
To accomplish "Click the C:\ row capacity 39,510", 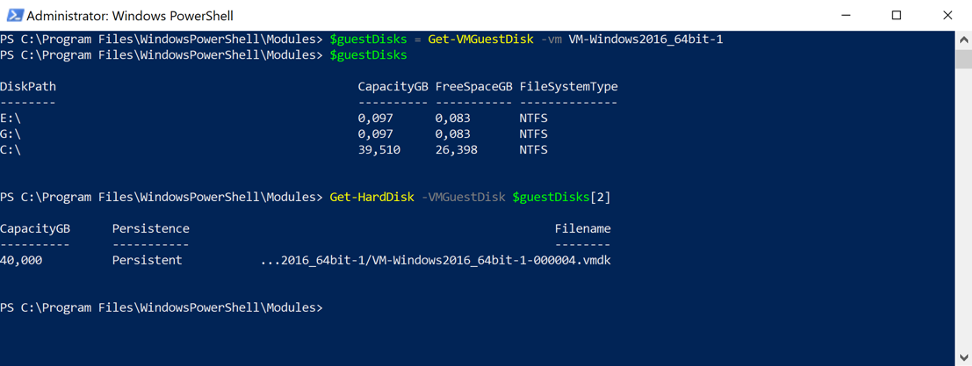I will (379, 150).
